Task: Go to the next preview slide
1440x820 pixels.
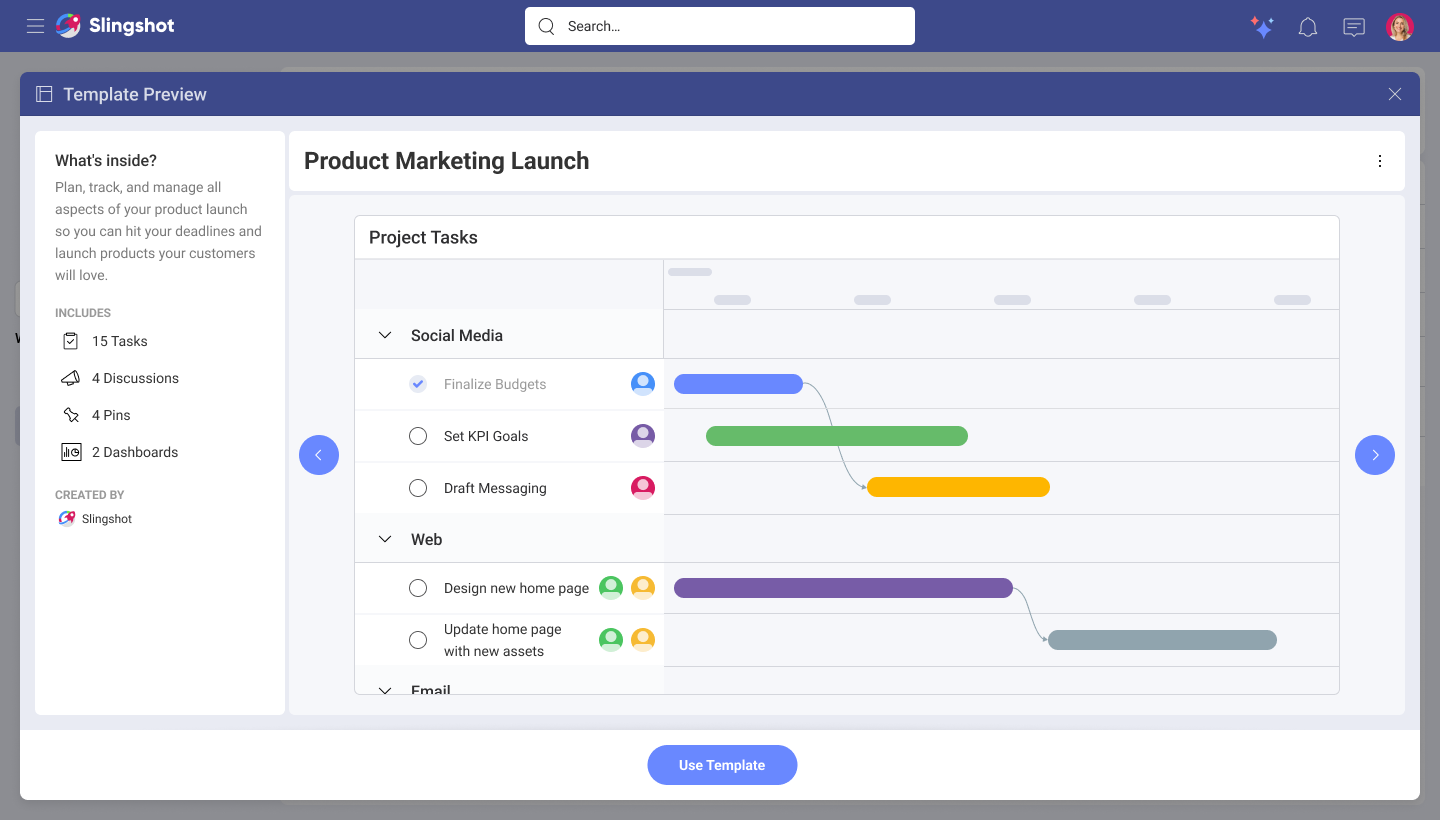Action: (x=1375, y=455)
